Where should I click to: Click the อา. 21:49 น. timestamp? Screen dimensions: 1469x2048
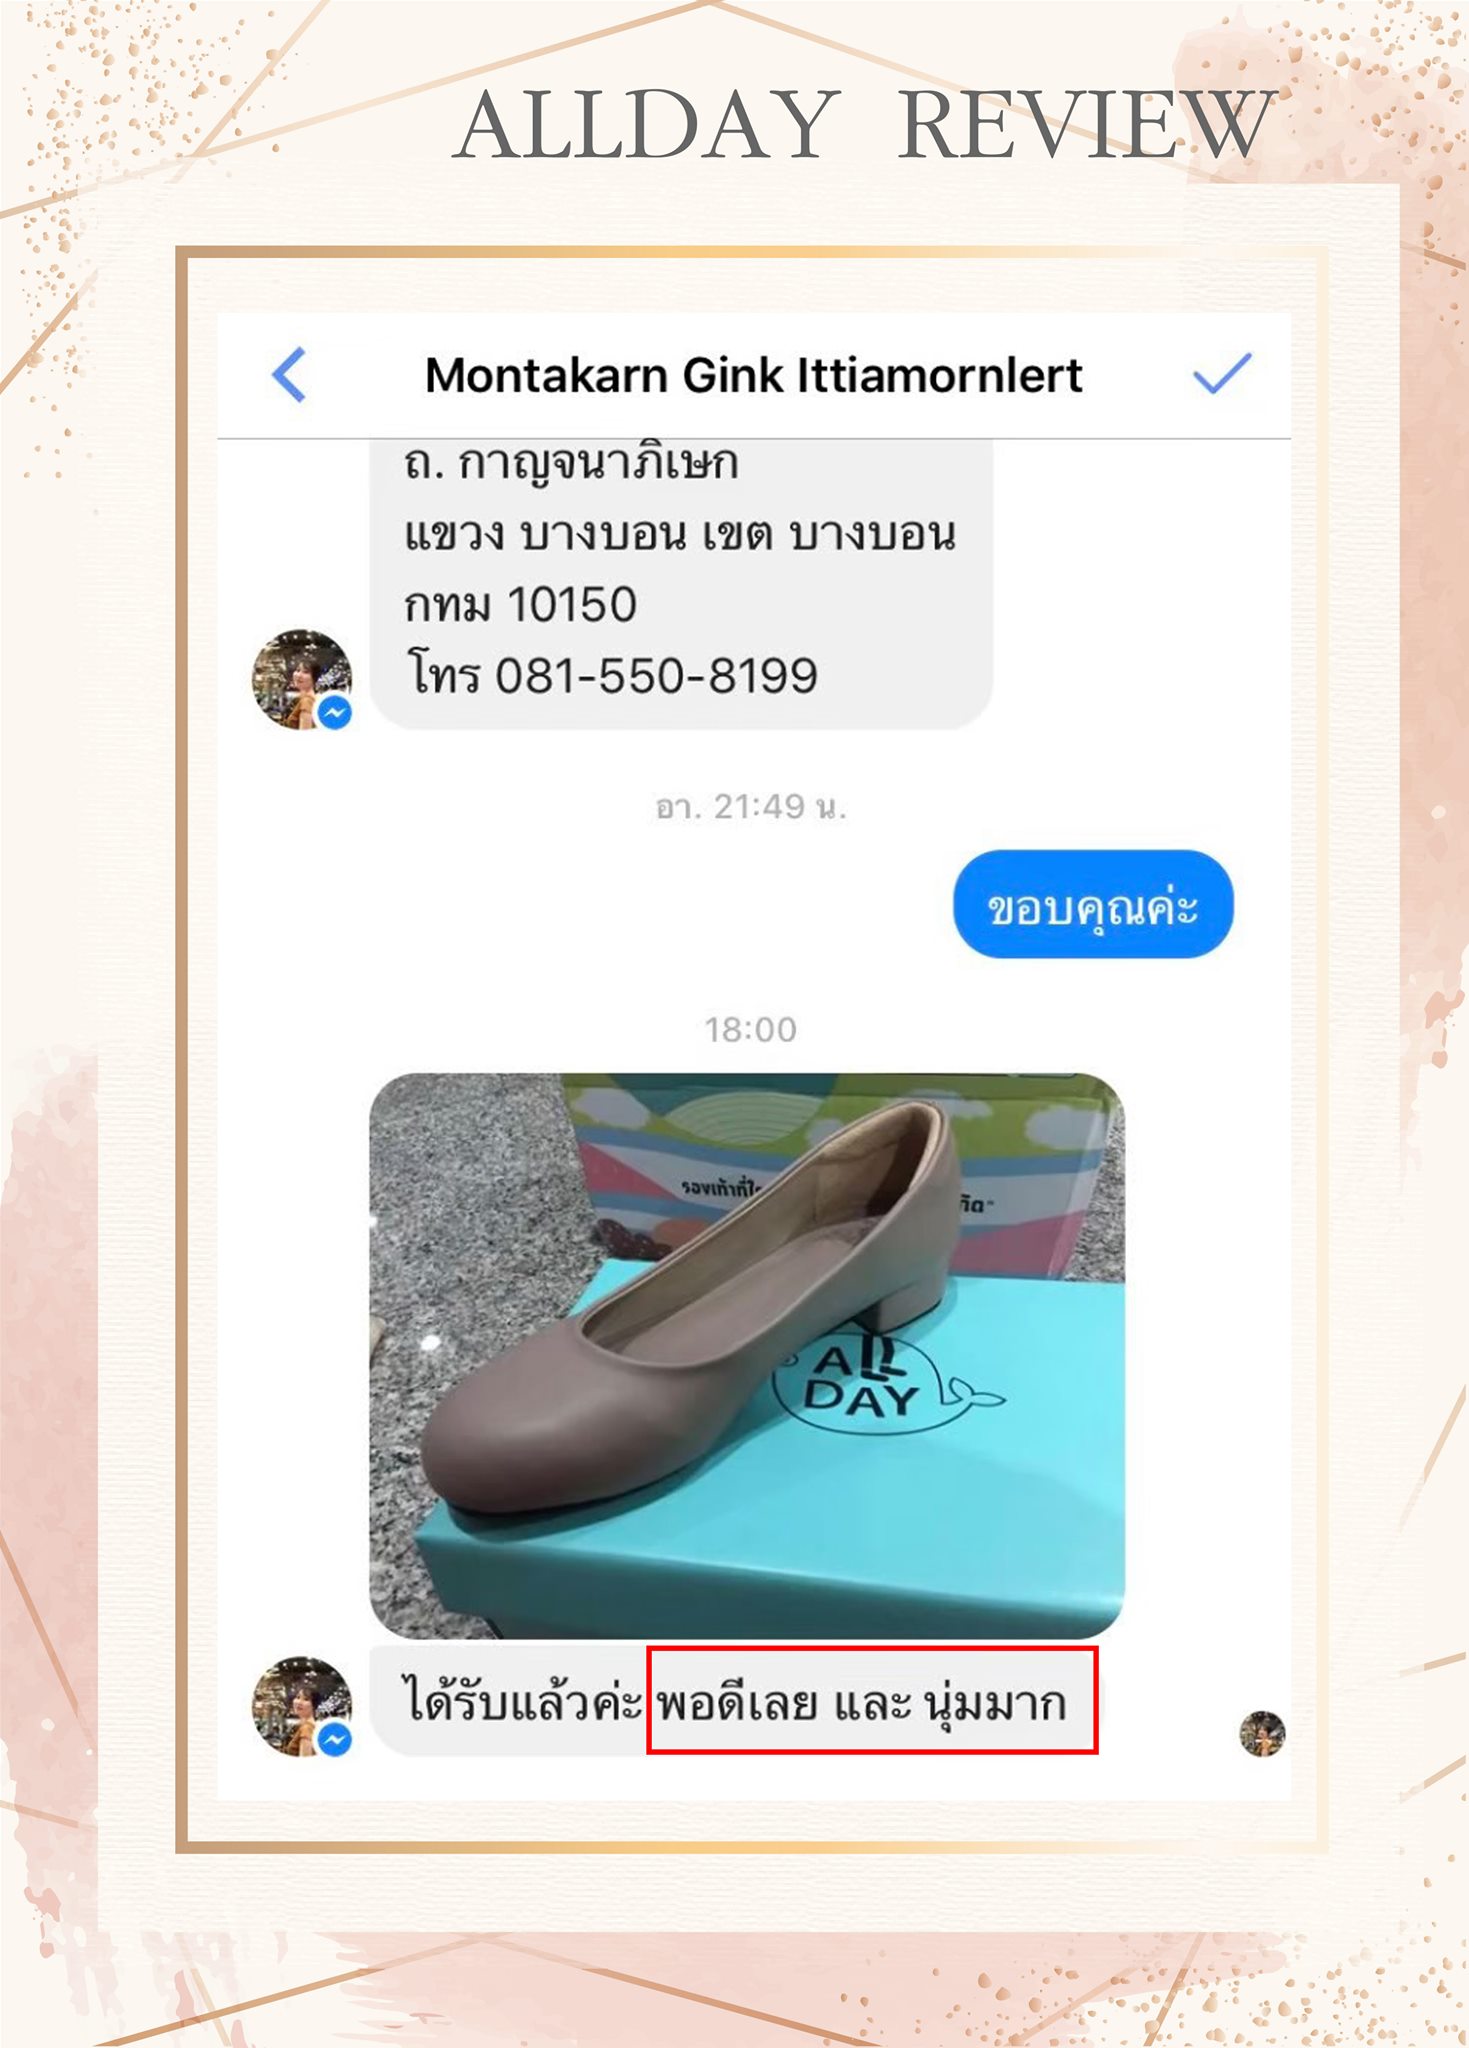click(x=750, y=806)
